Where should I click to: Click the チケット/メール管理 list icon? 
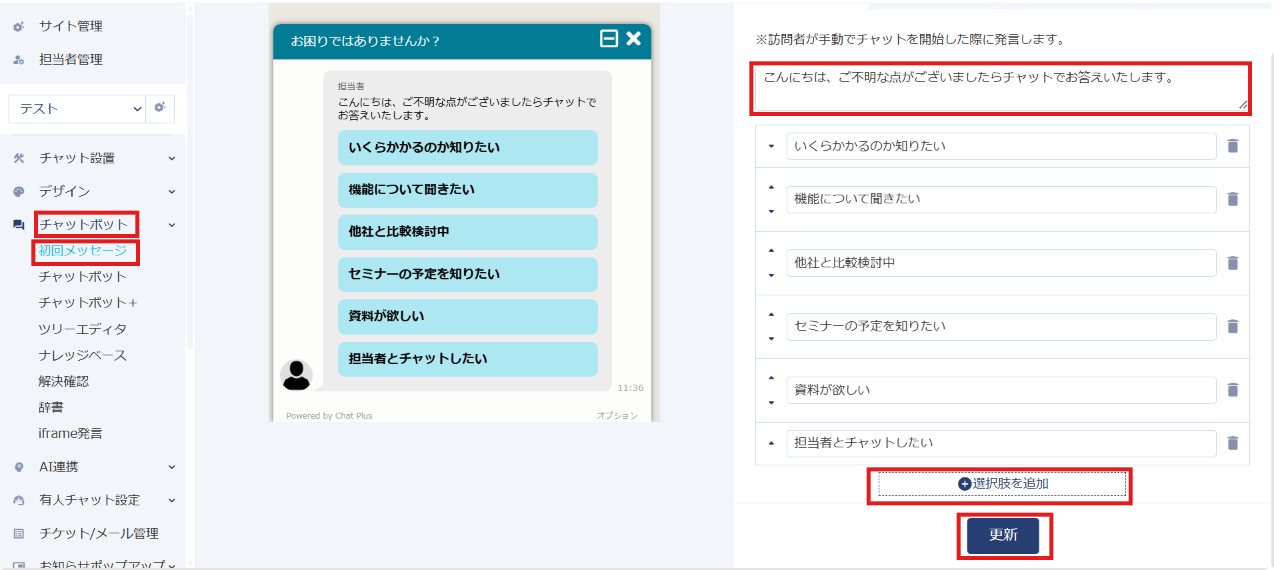[18, 534]
